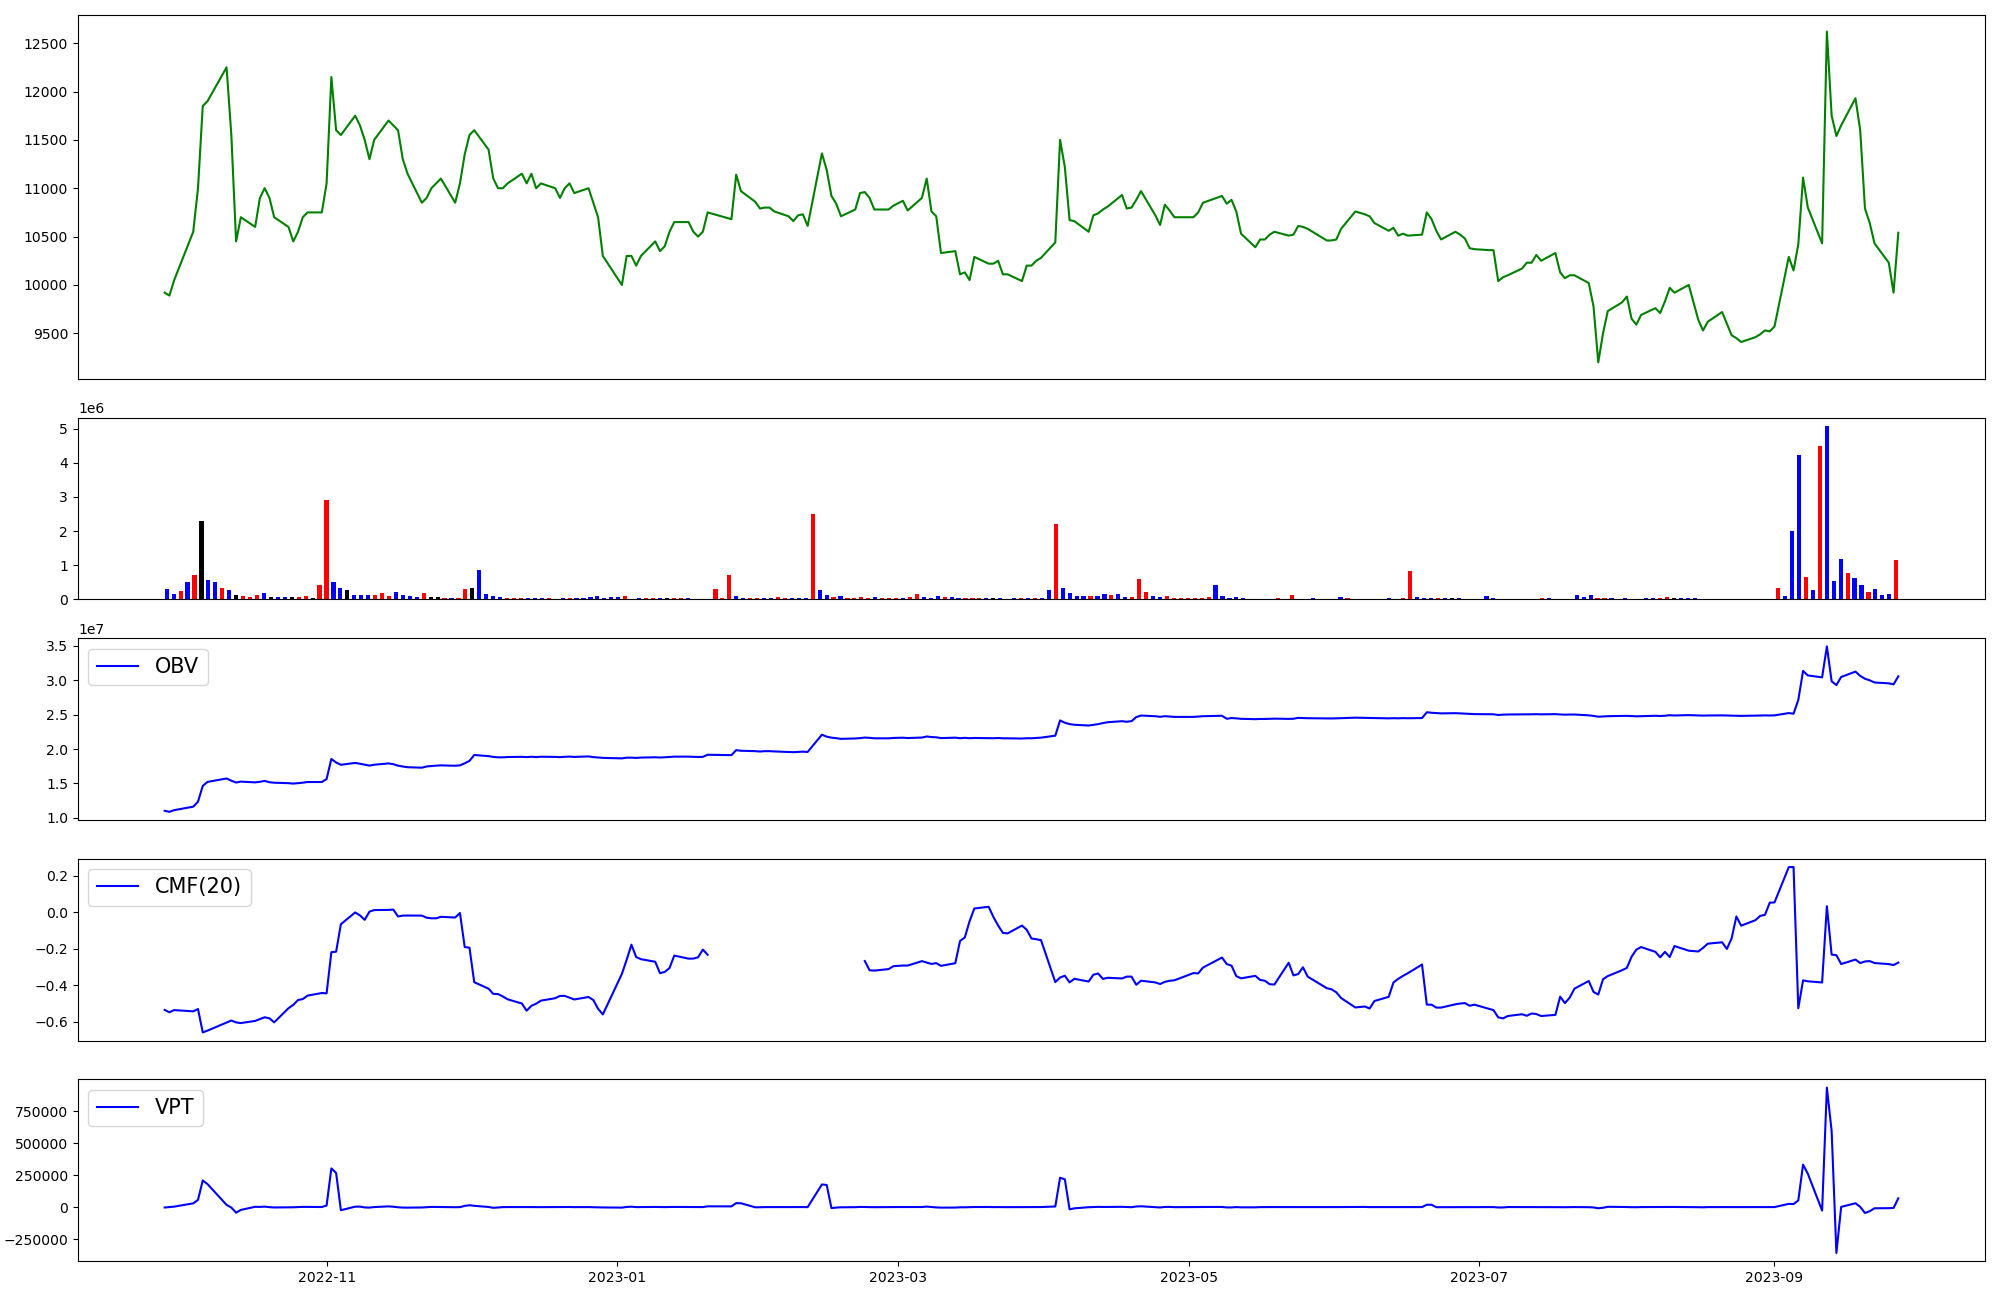Viewport: 2000px width, 1300px height.
Task: Click the highest peak of the green price line
Action: coord(1827,33)
